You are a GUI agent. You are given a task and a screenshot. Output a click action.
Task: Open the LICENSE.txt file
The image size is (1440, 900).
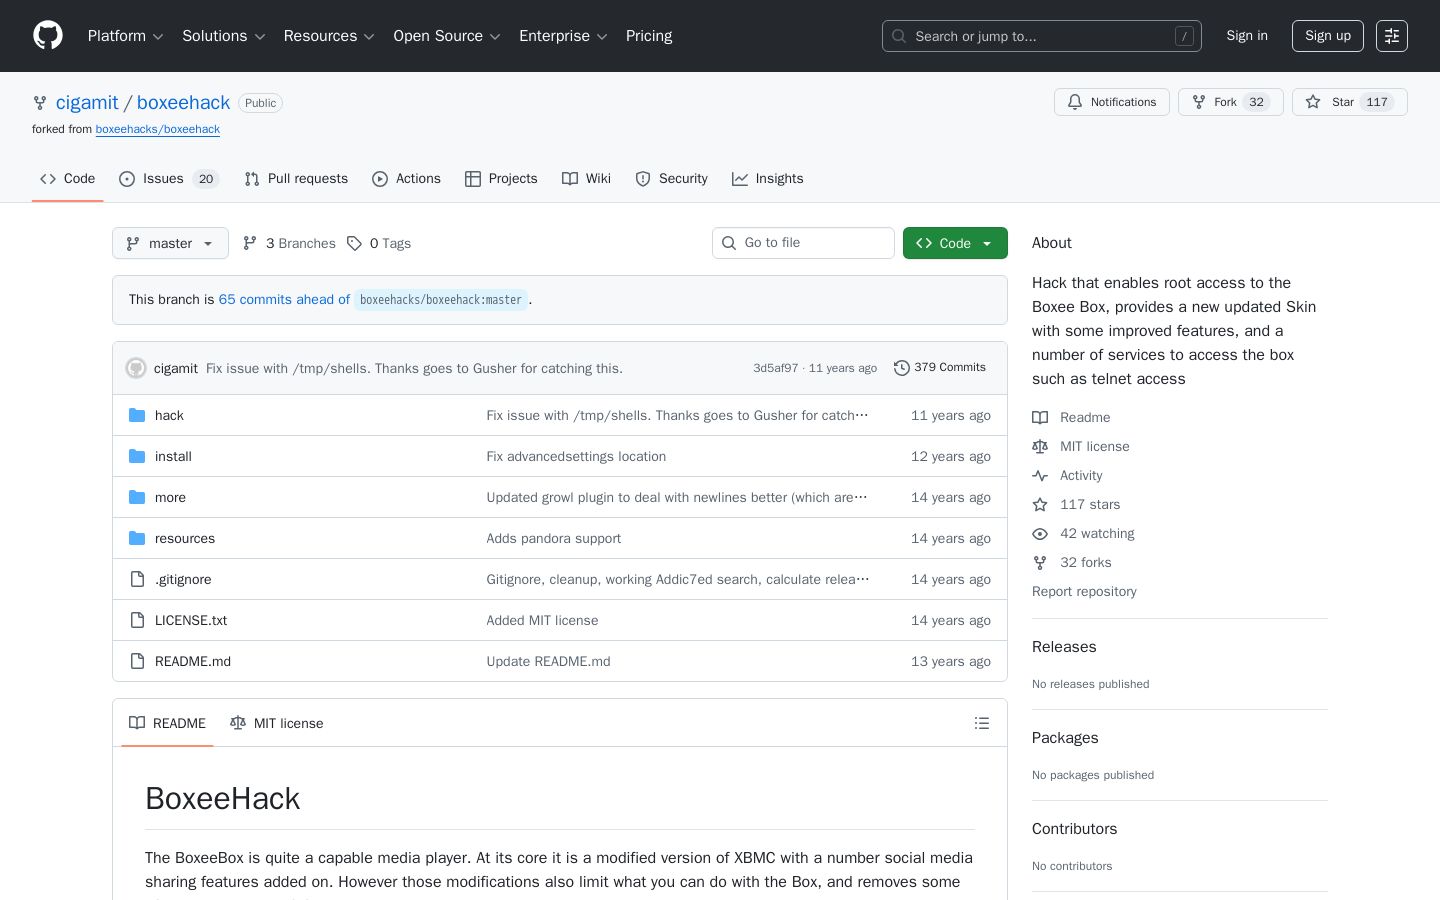pyautogui.click(x=191, y=620)
